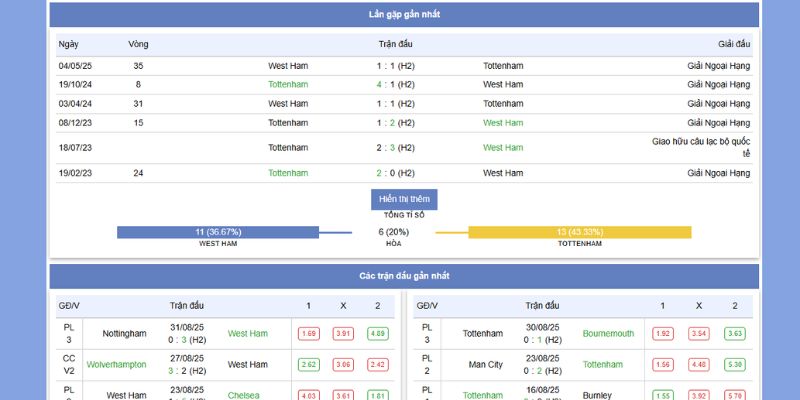The image size is (800, 400).
Task: Click the 04/05/25 match score 1 : 1
Action: [x=395, y=66]
